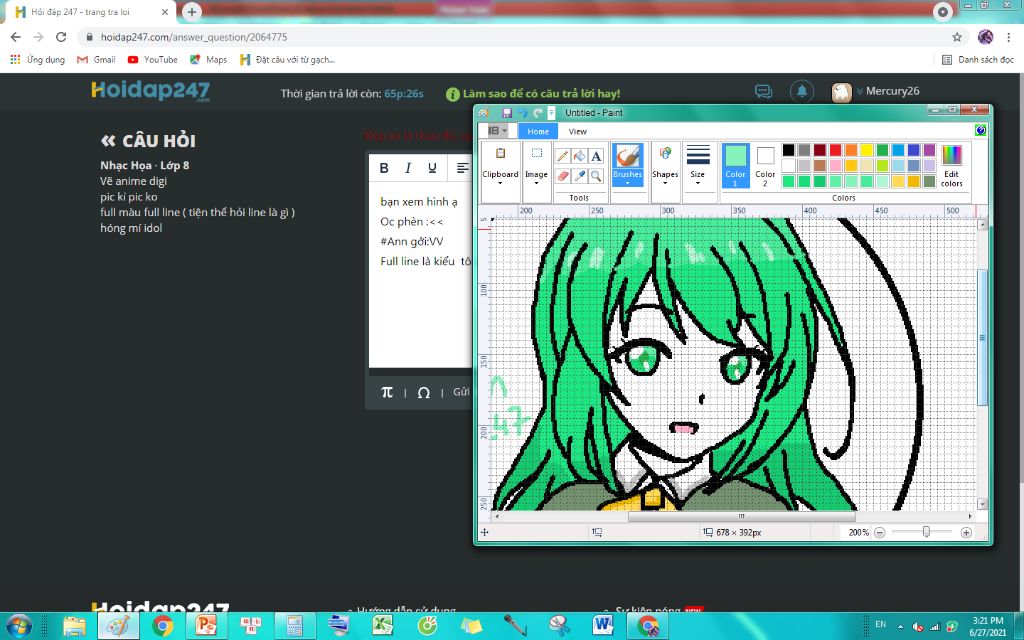Select the Pencil tool in Paint
The image size is (1024, 640).
[x=562, y=156]
